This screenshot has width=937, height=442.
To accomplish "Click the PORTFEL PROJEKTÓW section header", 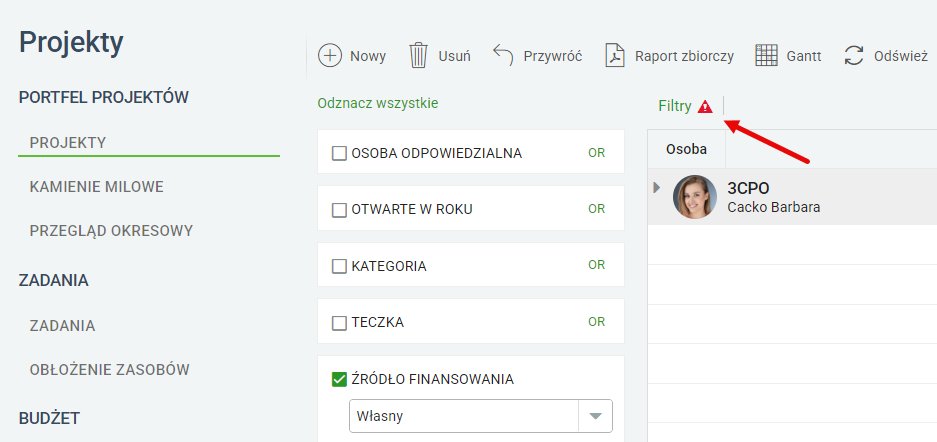I will pos(104,97).
